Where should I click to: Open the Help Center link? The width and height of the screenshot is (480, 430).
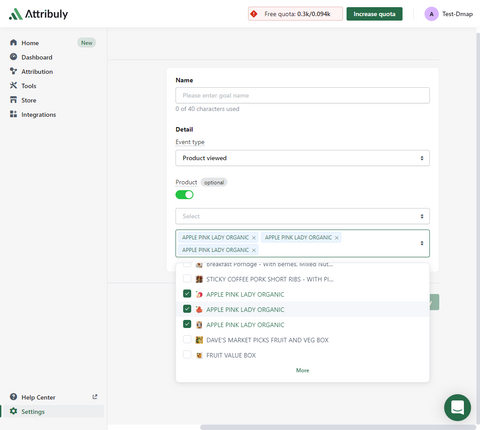point(38,397)
